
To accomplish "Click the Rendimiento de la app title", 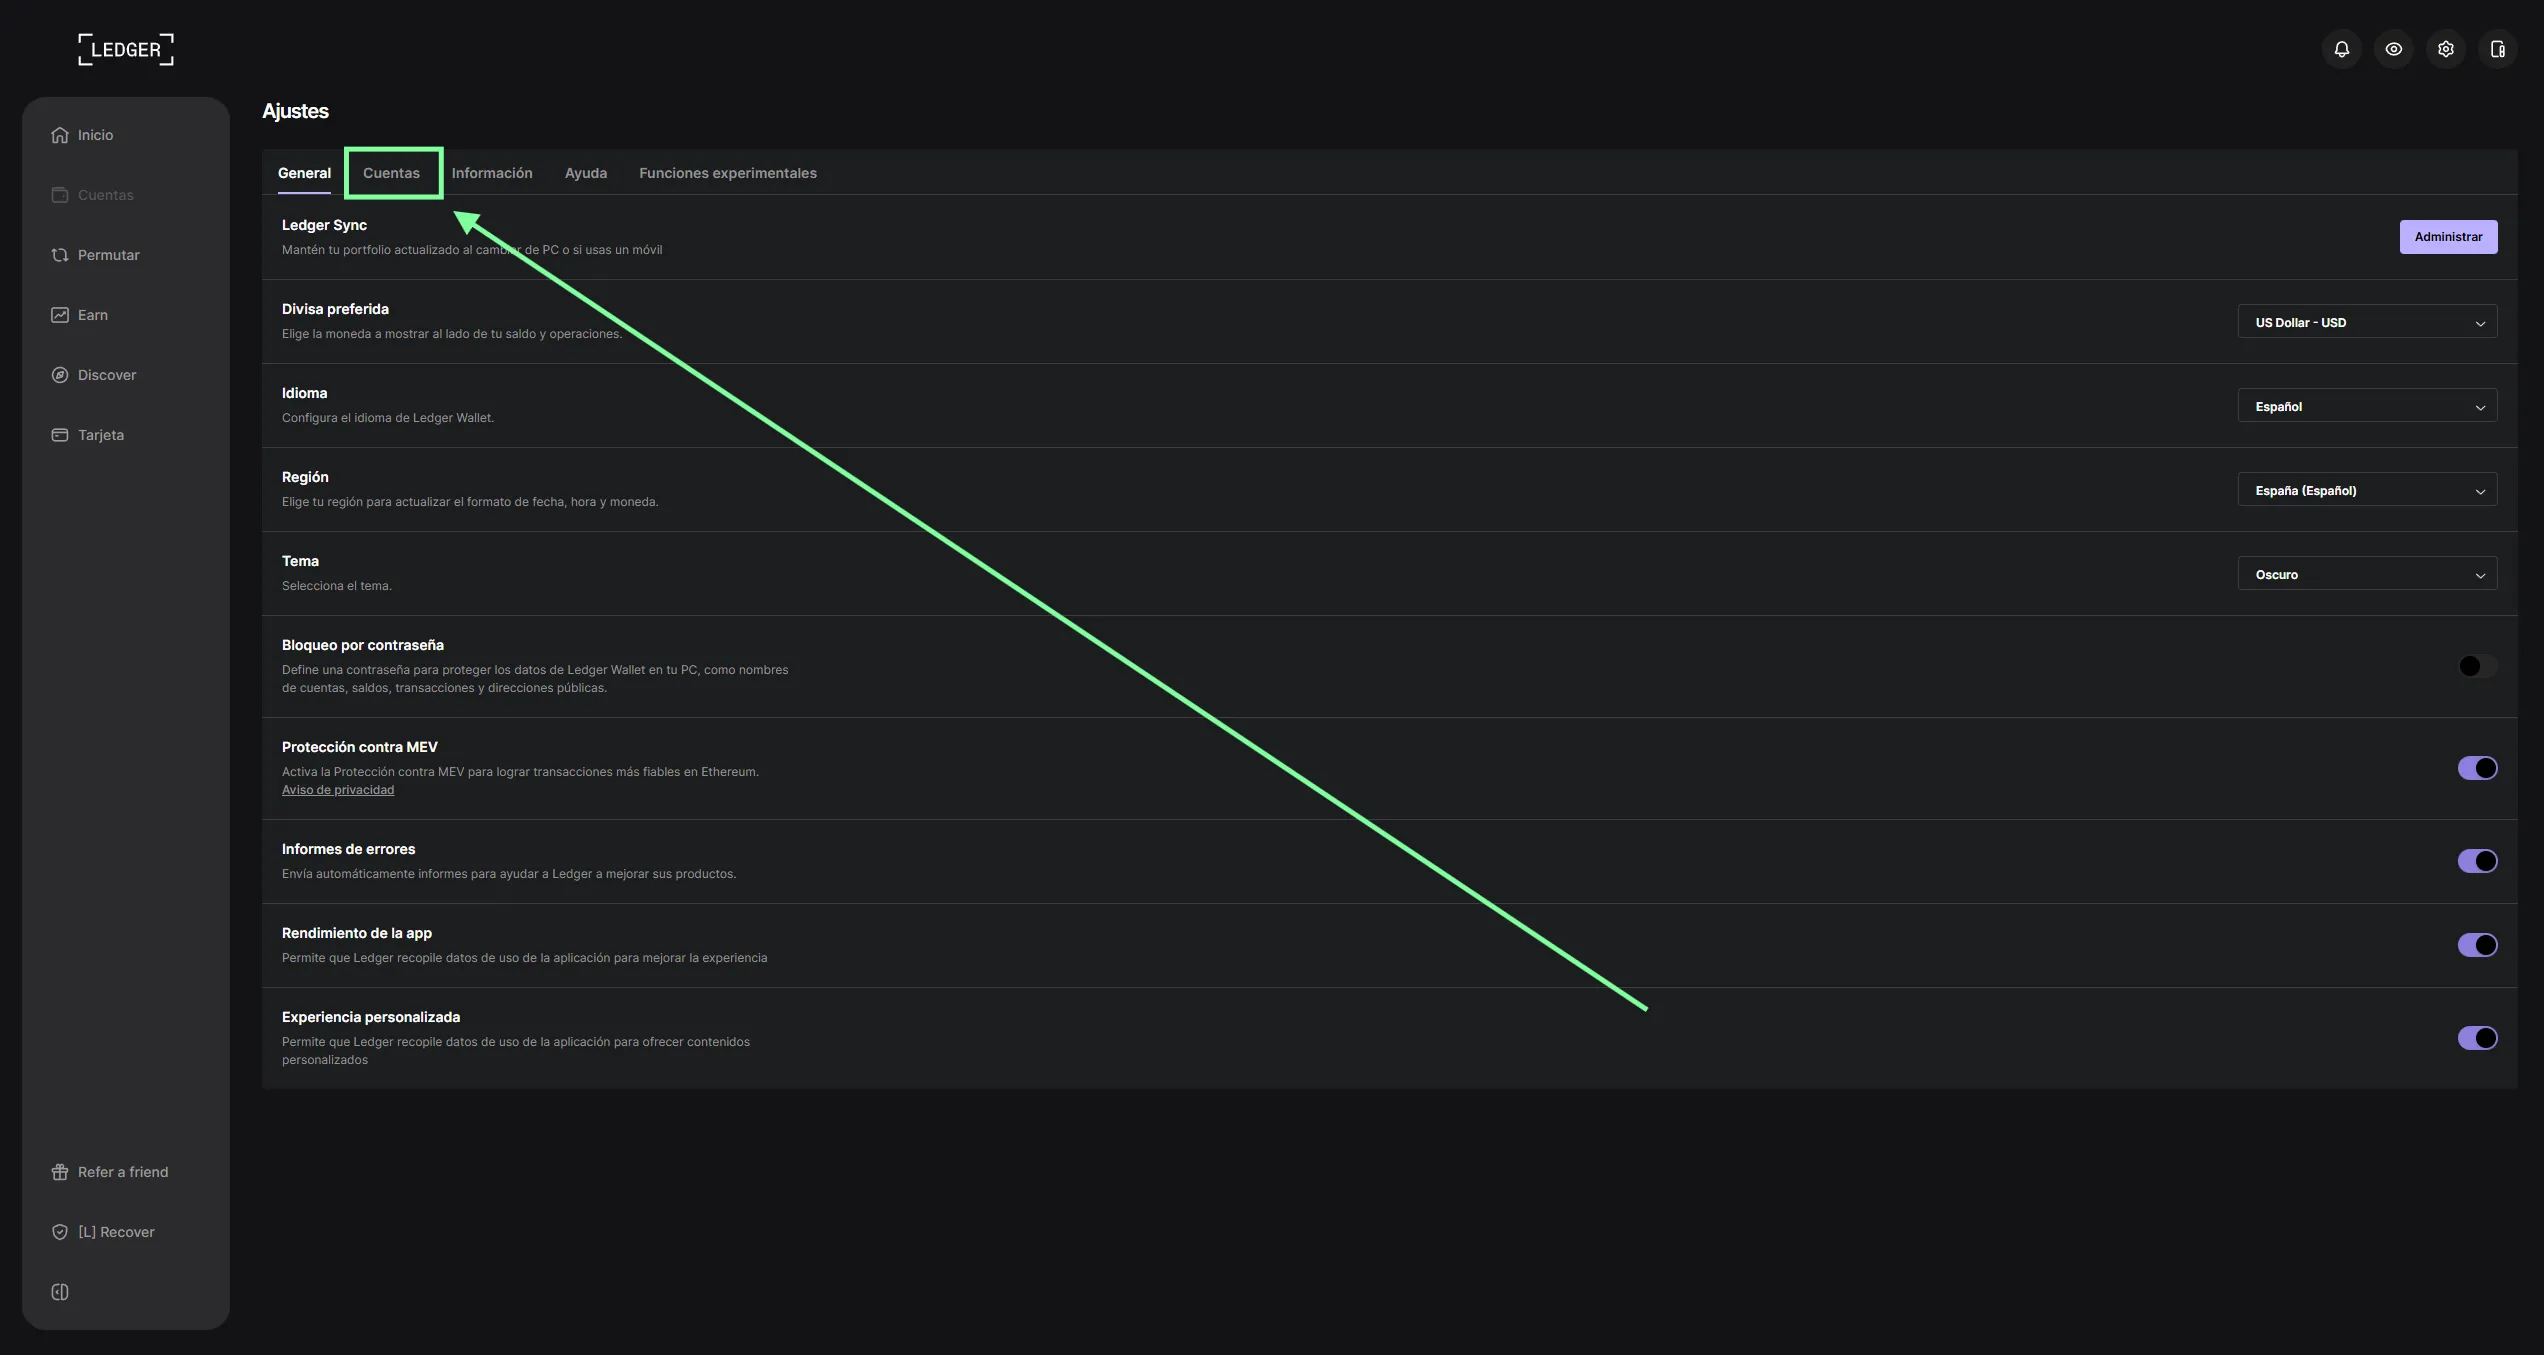I will point(357,933).
